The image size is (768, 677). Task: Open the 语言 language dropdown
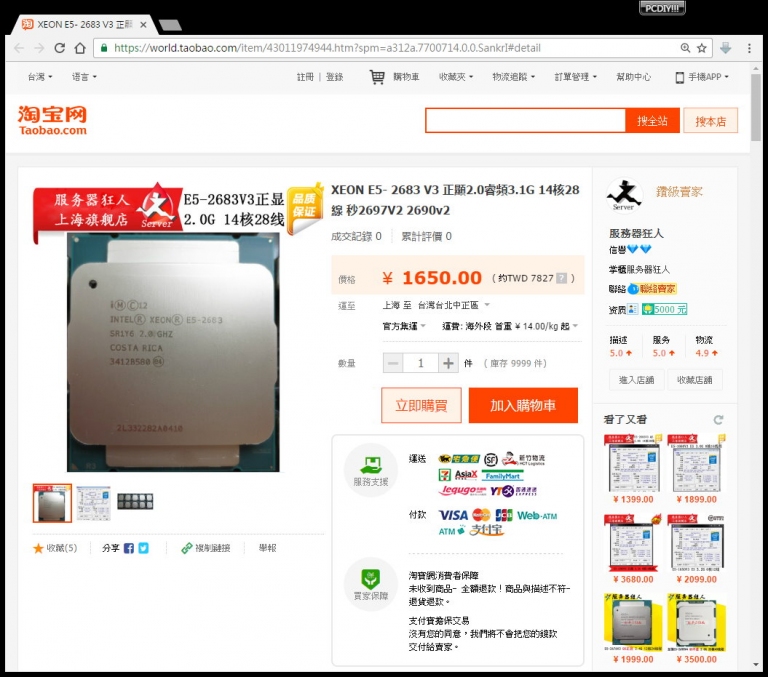84,77
